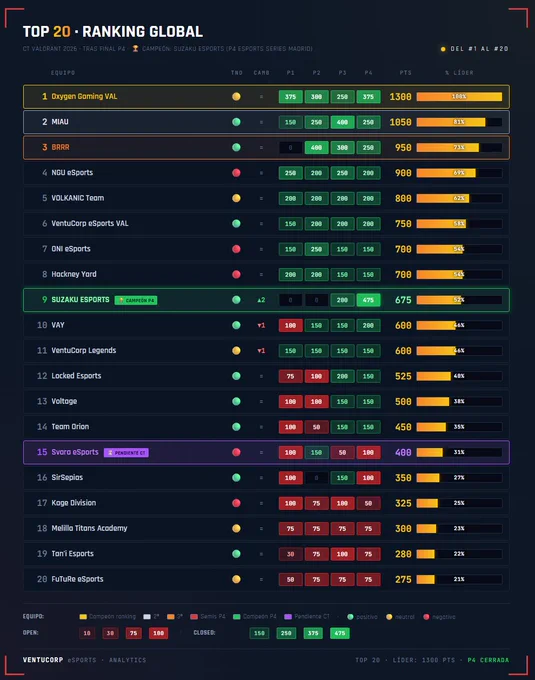Click the P3 score 400 in MIAU row
This screenshot has height=680, width=535.
(x=343, y=122)
